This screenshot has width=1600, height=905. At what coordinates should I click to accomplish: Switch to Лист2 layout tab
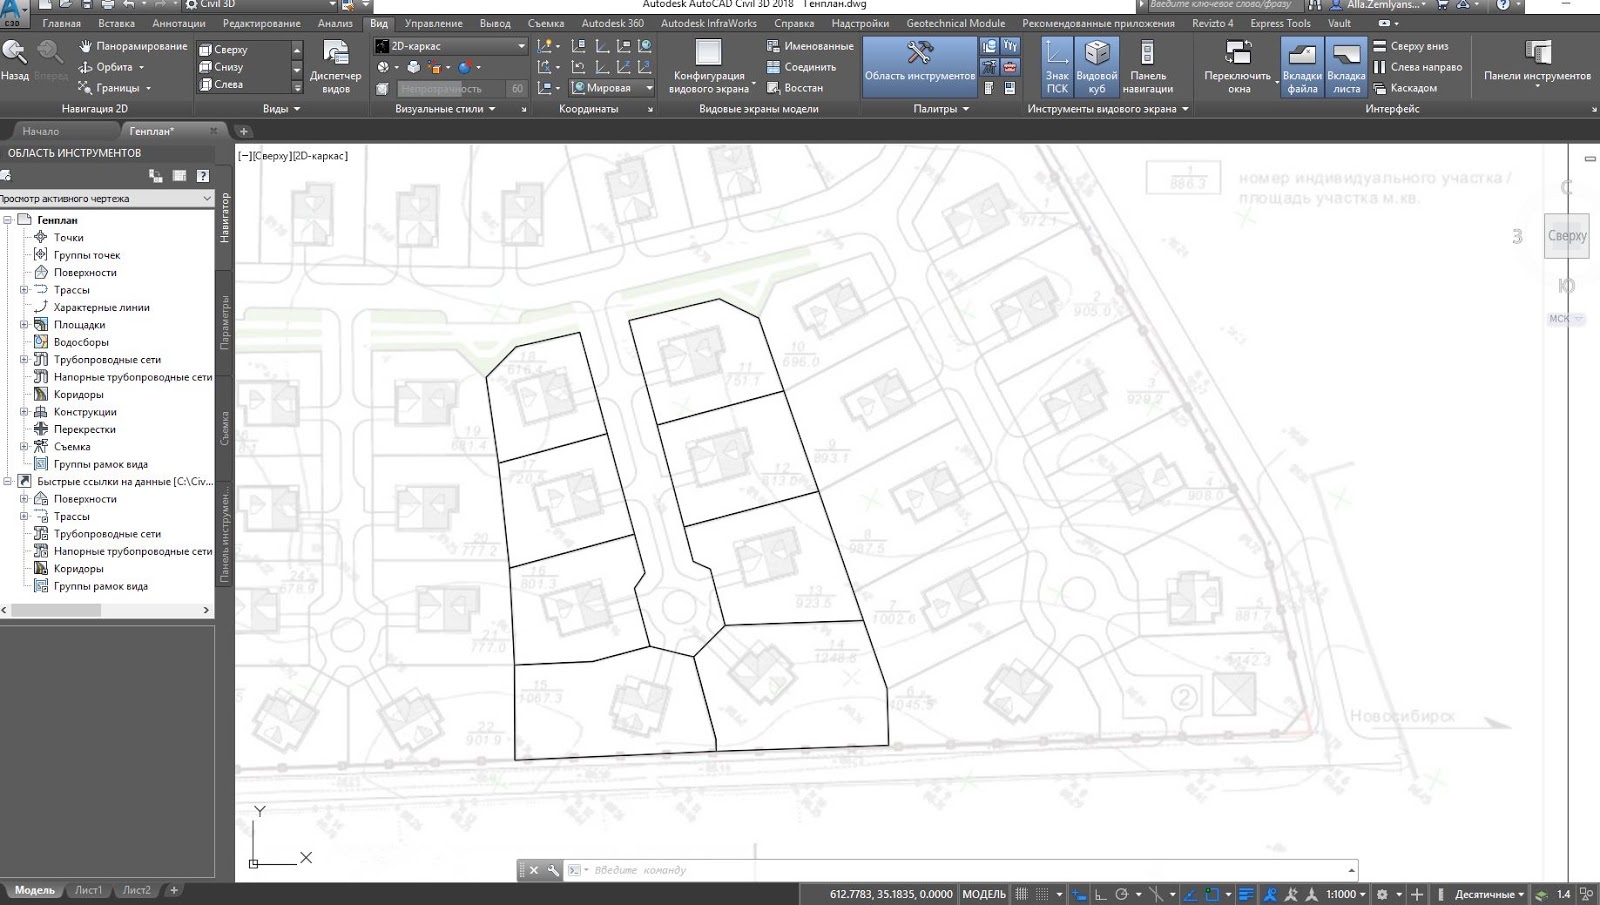pyautogui.click(x=137, y=890)
